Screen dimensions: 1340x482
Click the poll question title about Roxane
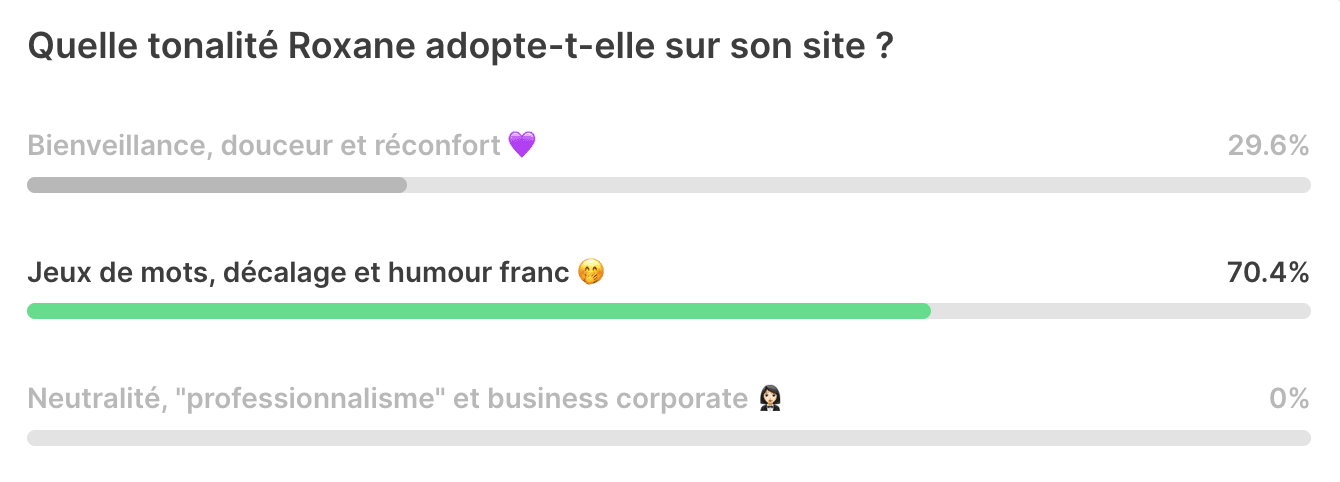(460, 46)
